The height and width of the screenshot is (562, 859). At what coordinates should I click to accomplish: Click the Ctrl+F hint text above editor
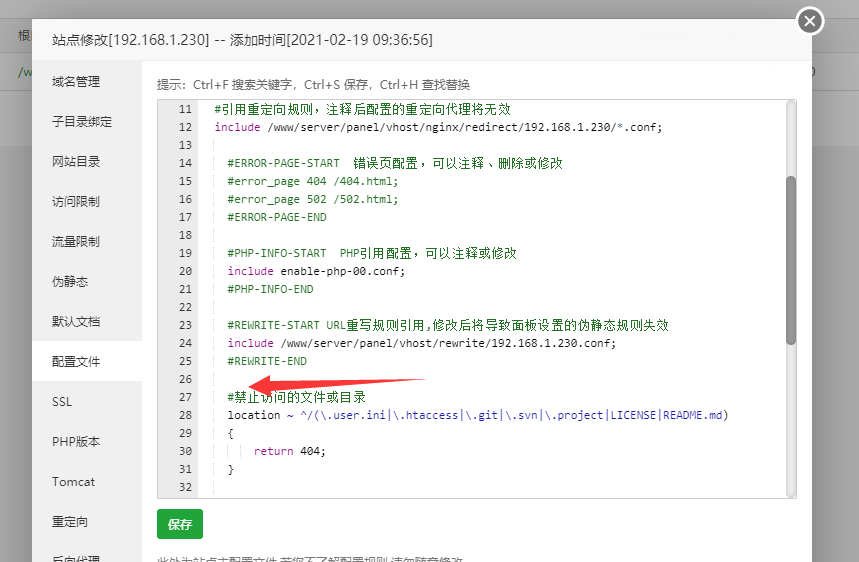click(x=313, y=85)
